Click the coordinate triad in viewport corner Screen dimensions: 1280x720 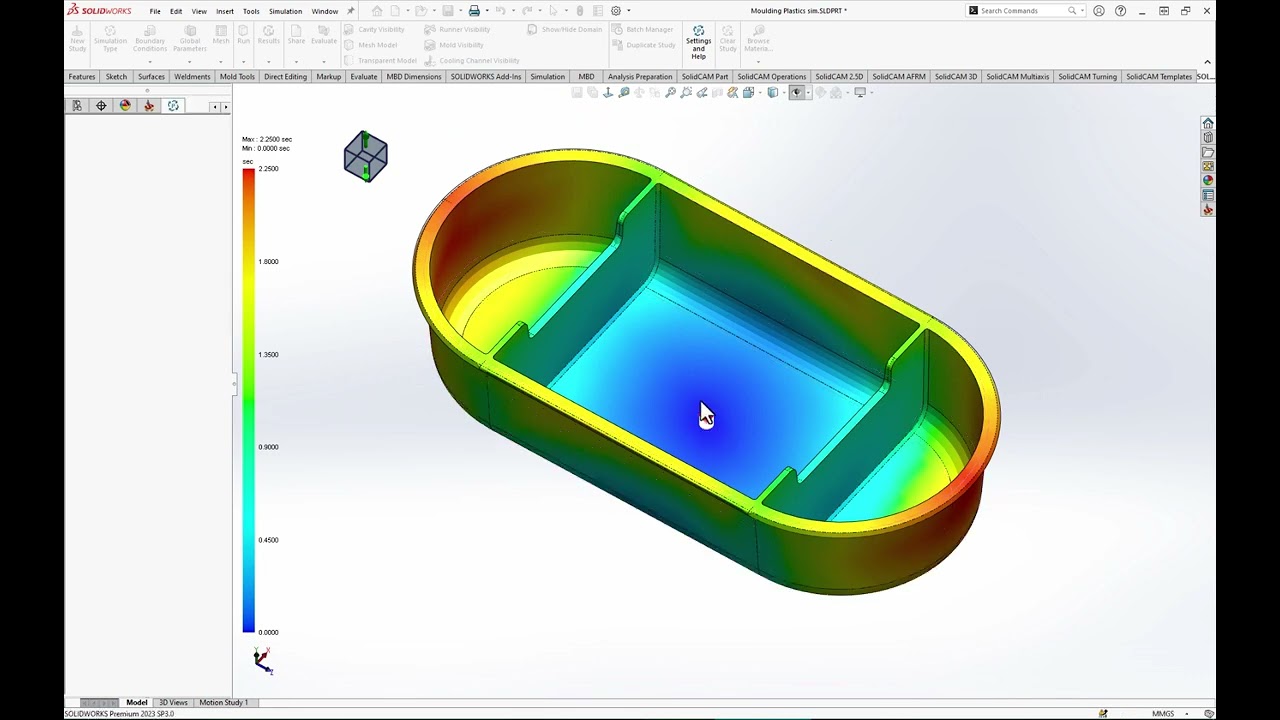click(263, 660)
